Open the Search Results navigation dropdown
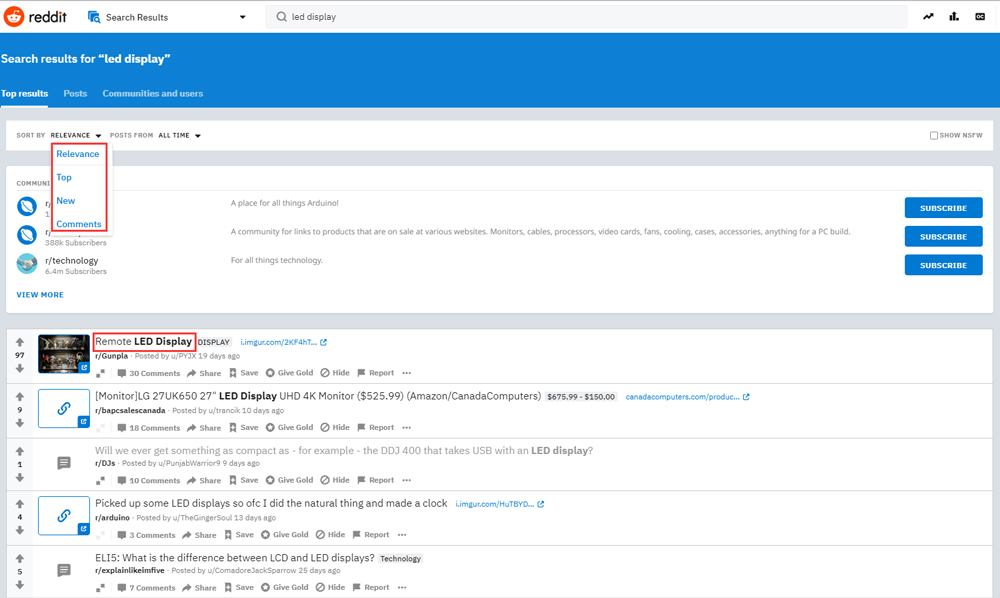This screenshot has width=1000, height=598. tap(166, 17)
